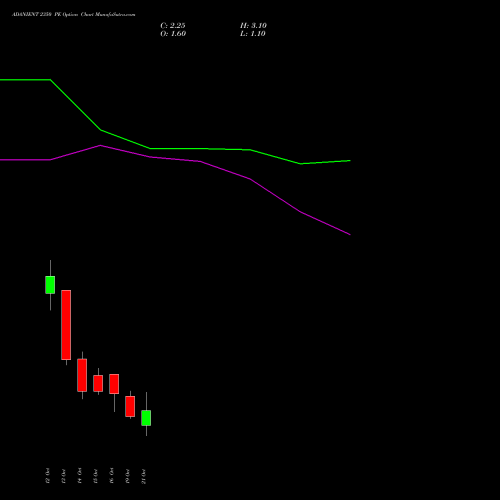Click the "16 Oct" date axis label

(x=112, y=476)
